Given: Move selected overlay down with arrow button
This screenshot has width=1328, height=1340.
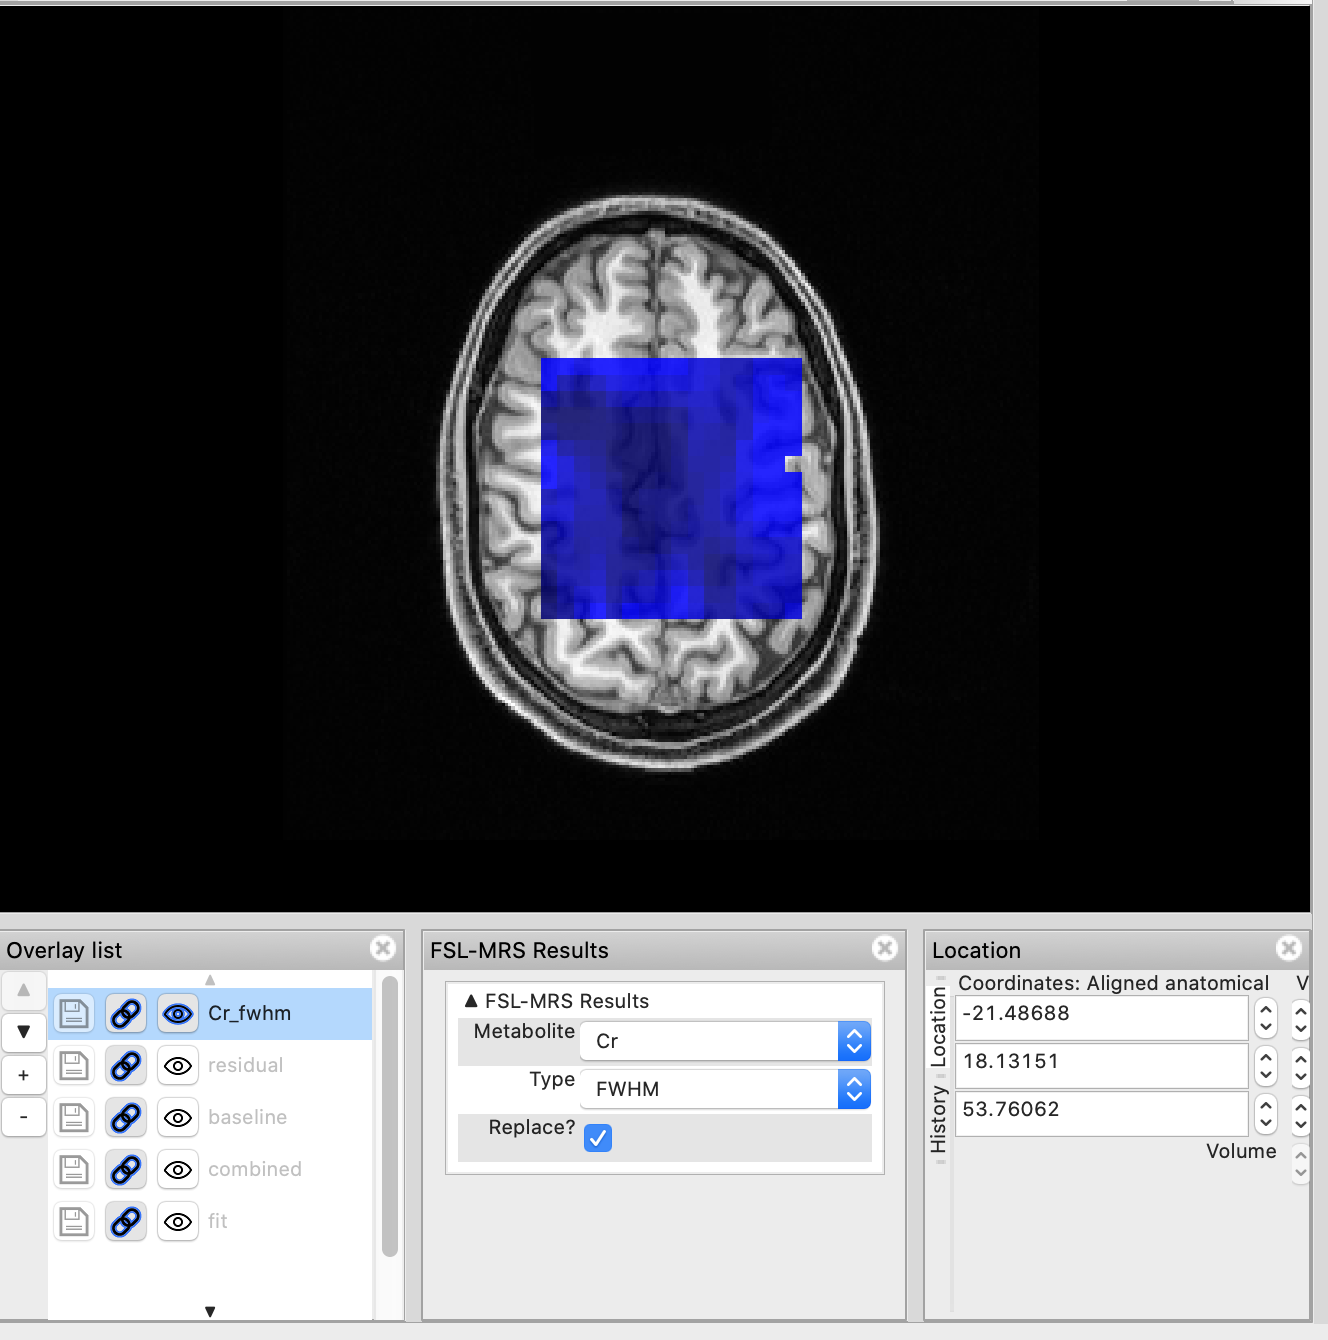Looking at the screenshot, I should (x=24, y=1032).
